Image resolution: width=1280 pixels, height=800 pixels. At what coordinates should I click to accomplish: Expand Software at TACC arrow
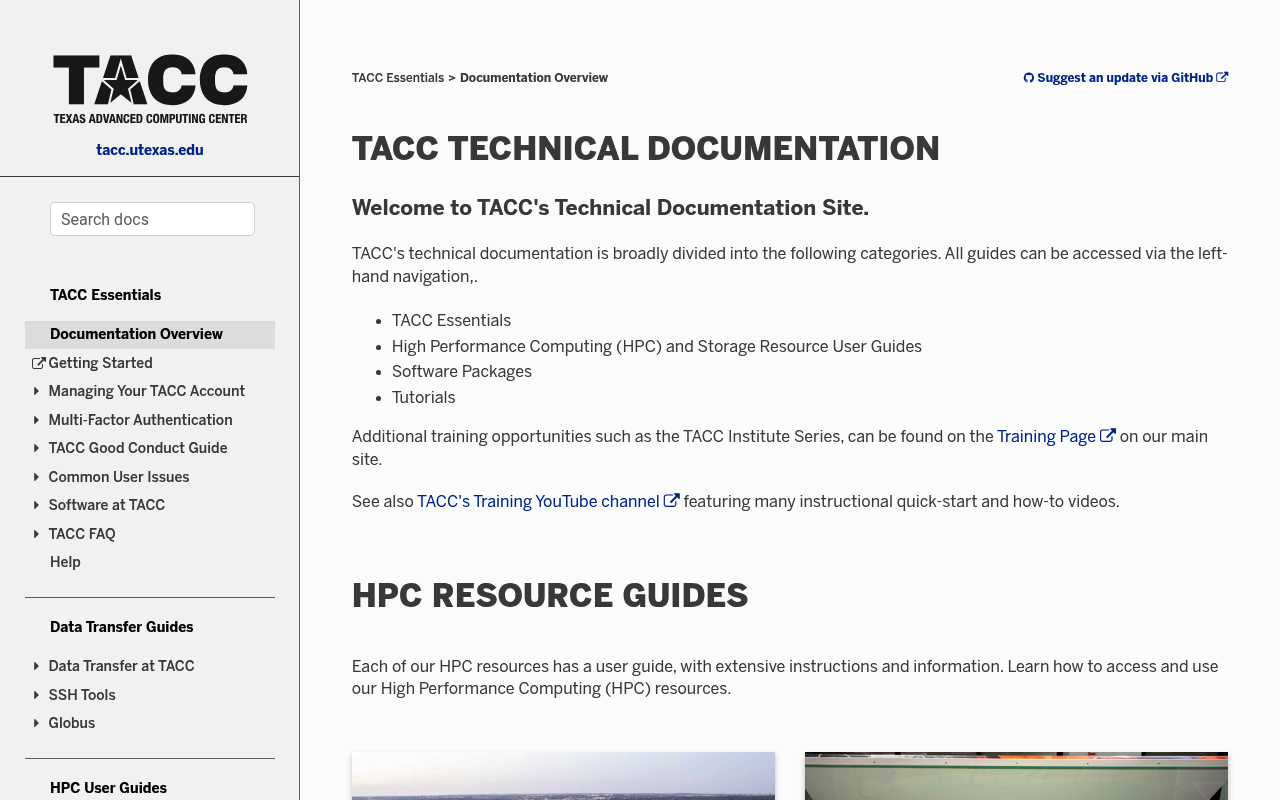[x=37, y=505]
